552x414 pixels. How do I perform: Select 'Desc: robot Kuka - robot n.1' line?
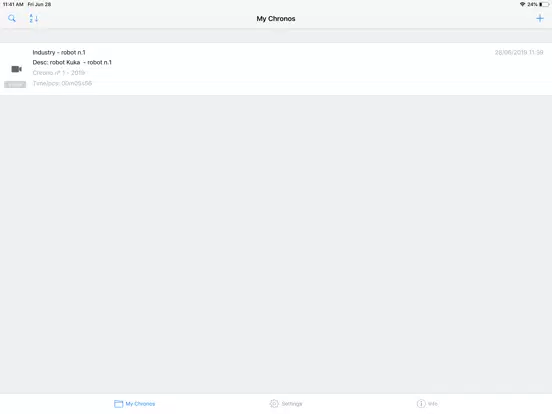(72, 62)
